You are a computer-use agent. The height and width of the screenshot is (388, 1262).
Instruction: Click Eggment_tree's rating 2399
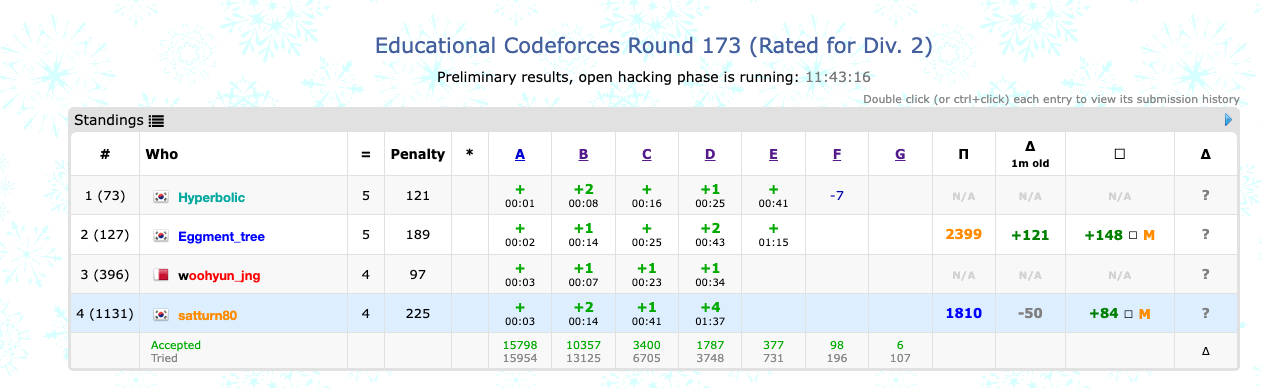(963, 235)
